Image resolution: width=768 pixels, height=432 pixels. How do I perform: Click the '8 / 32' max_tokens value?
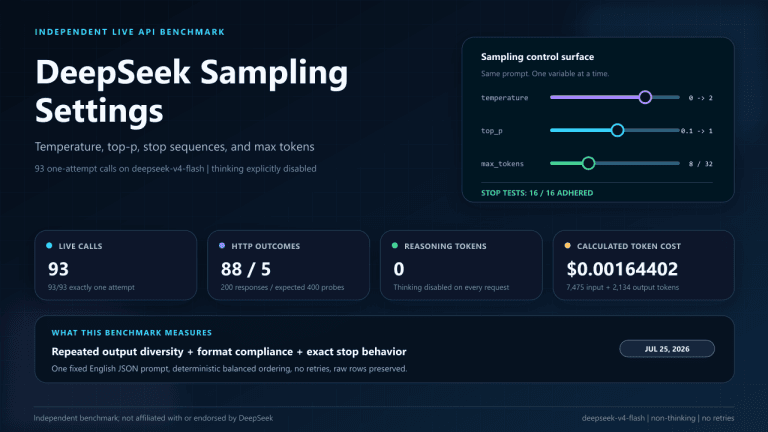700,164
